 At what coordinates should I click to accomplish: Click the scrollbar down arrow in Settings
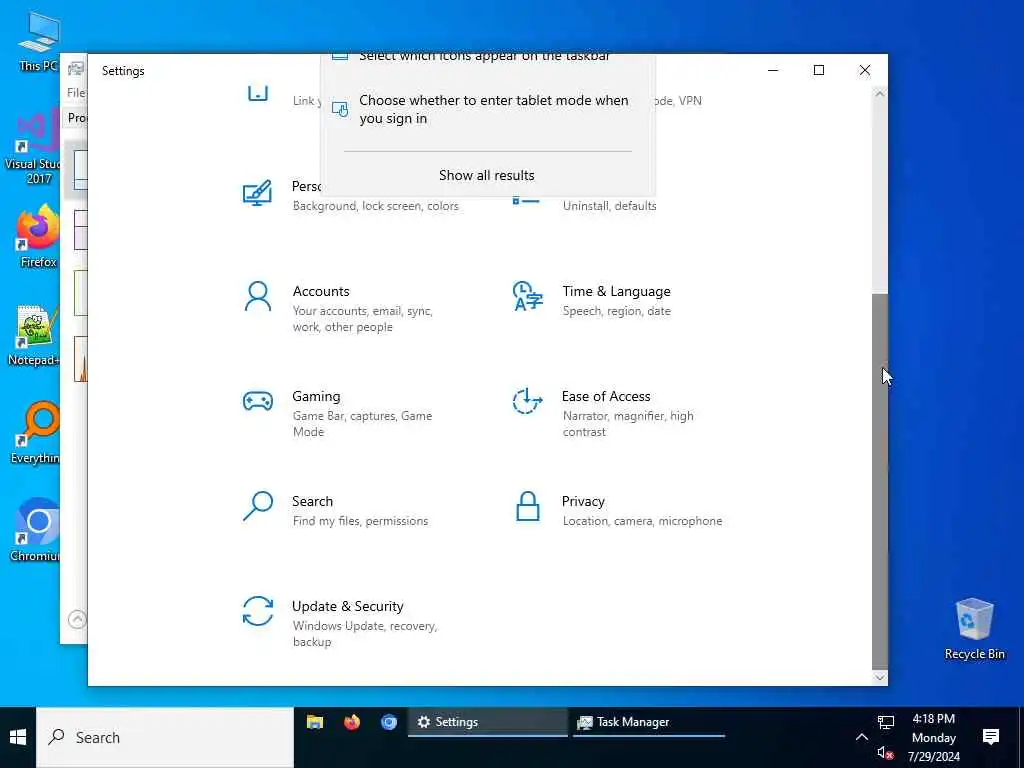(x=880, y=678)
